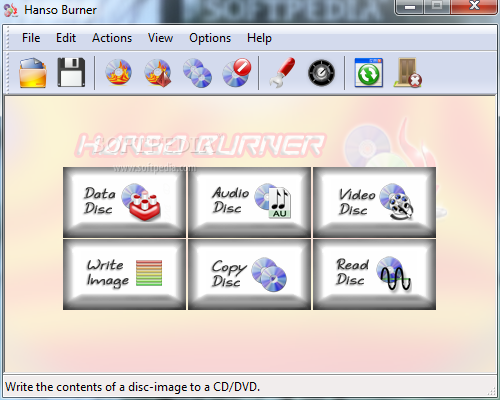
Task: Open the Options menu
Action: click(210, 38)
